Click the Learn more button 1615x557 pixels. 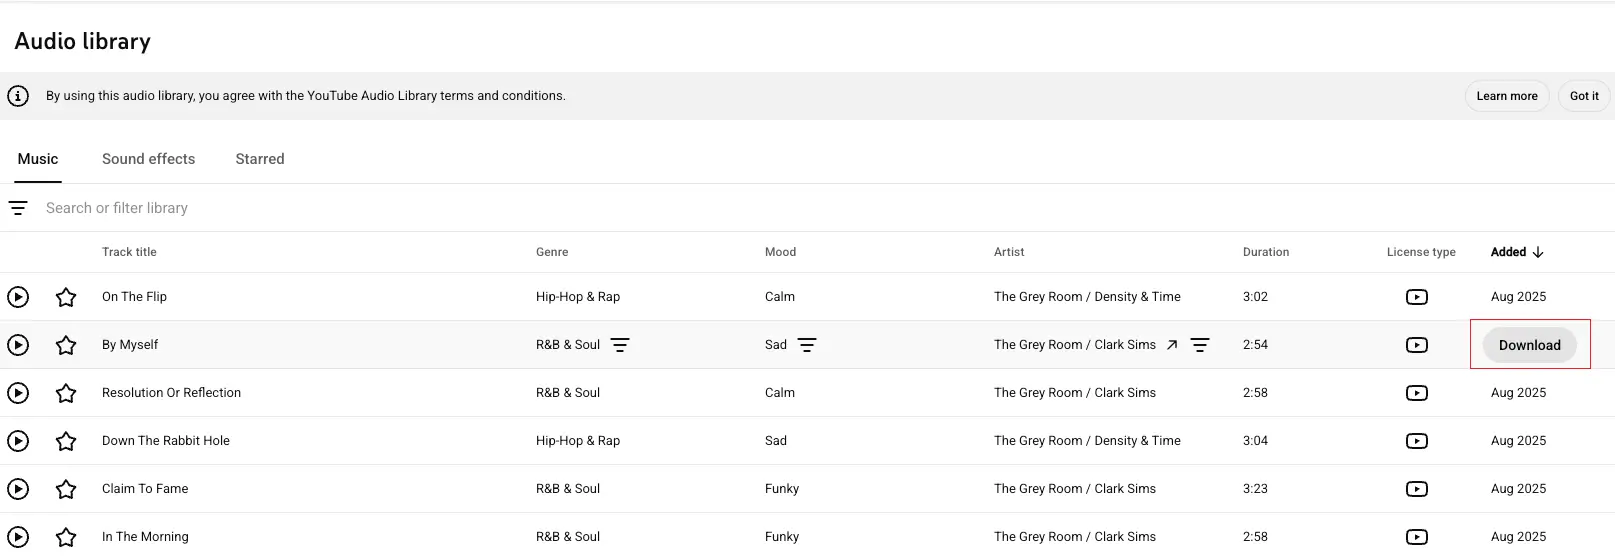coord(1506,96)
